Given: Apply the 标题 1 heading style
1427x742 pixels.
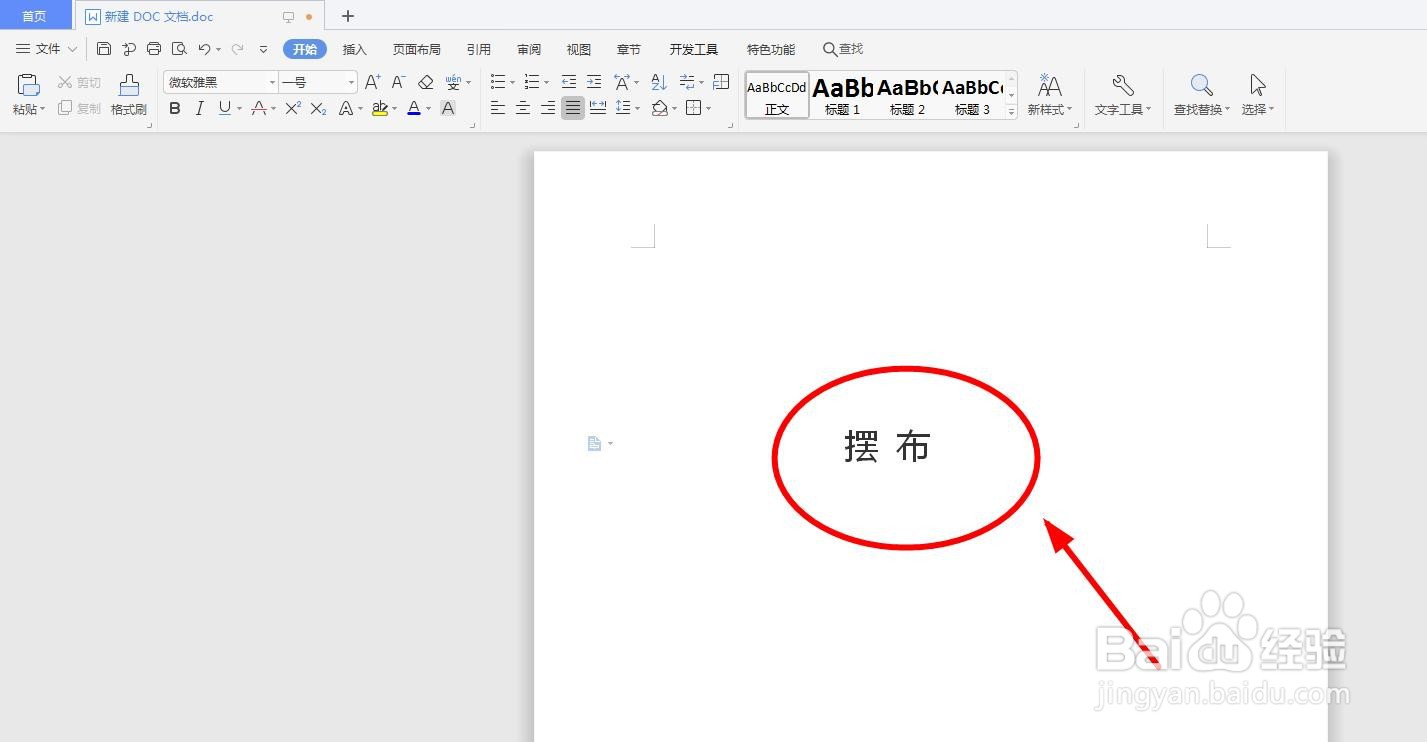Looking at the screenshot, I should [841, 95].
